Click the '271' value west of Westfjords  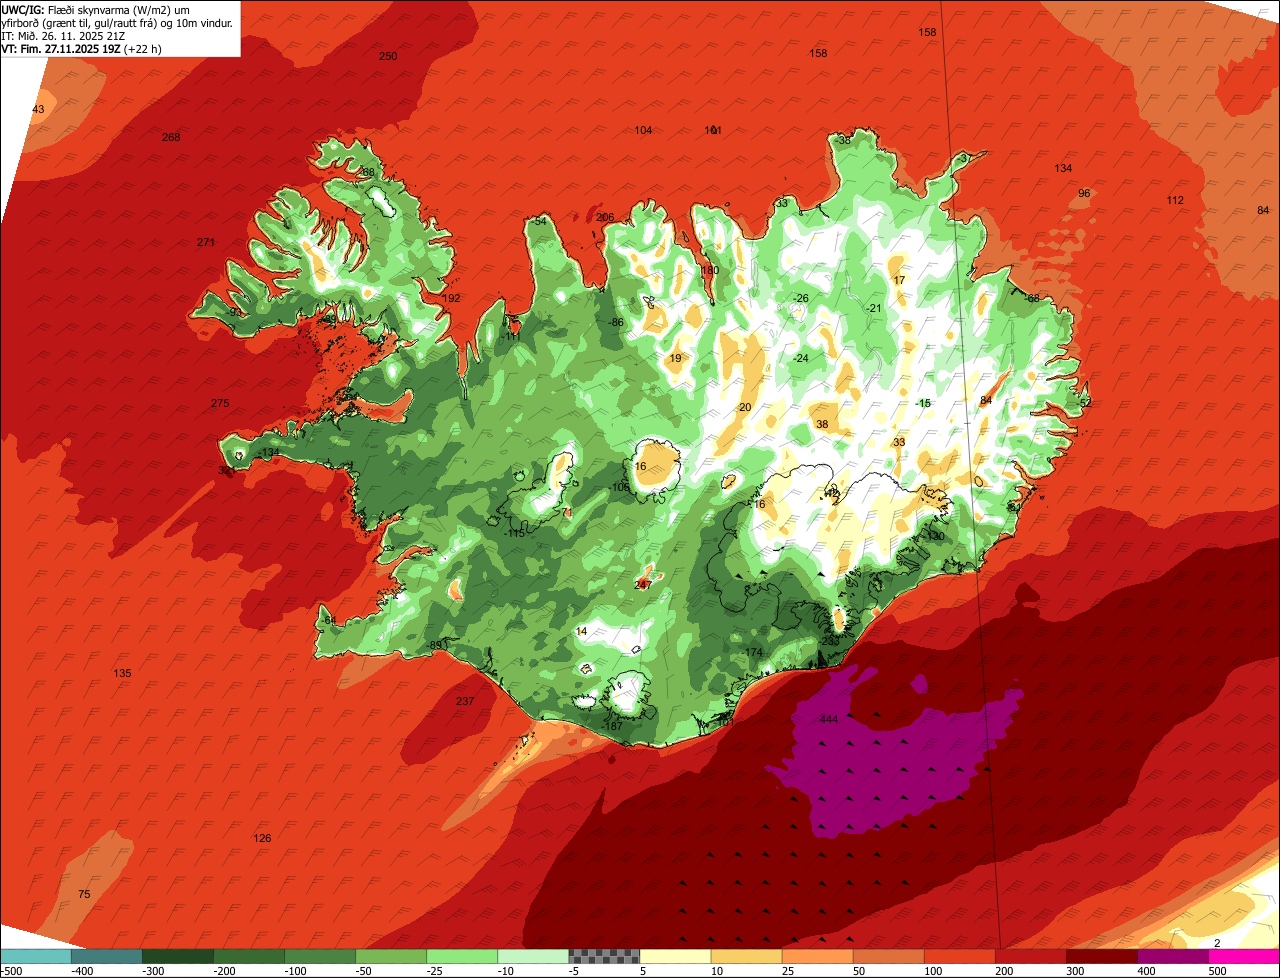(x=206, y=242)
